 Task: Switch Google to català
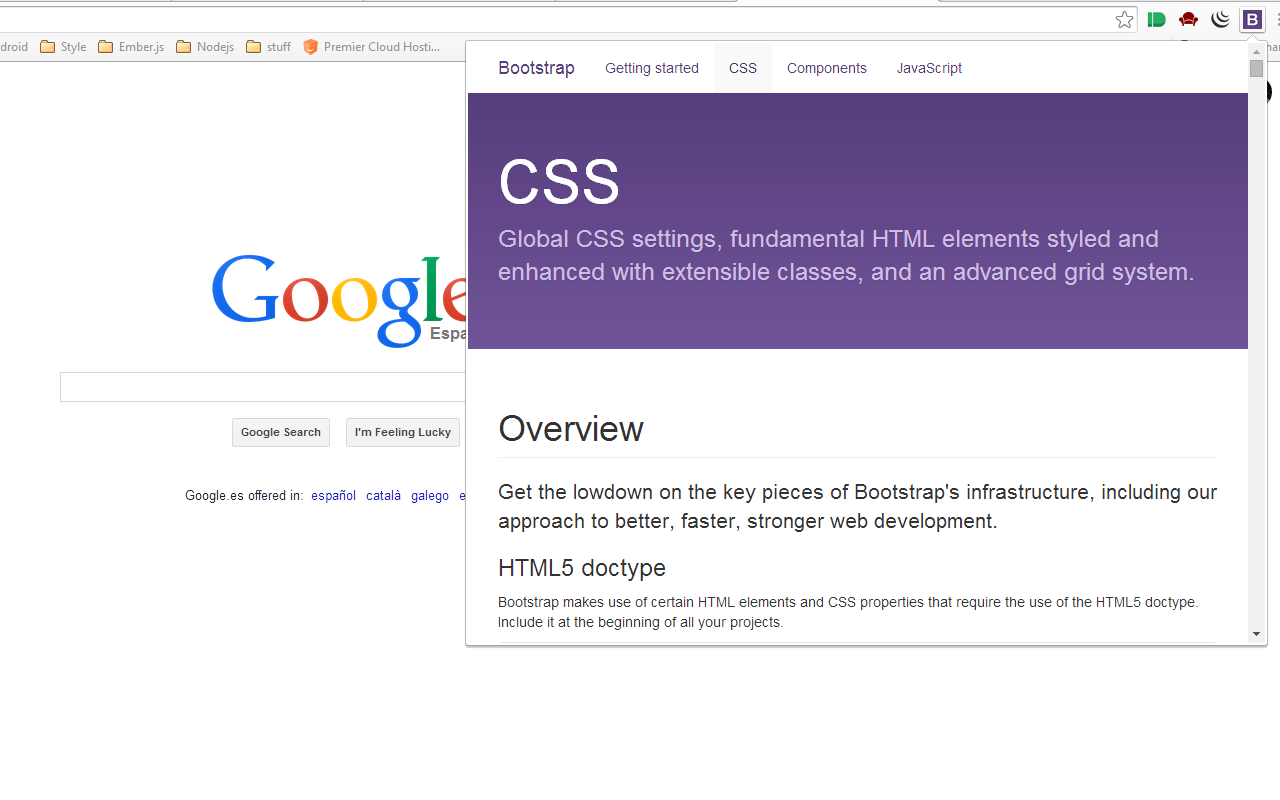coord(383,495)
